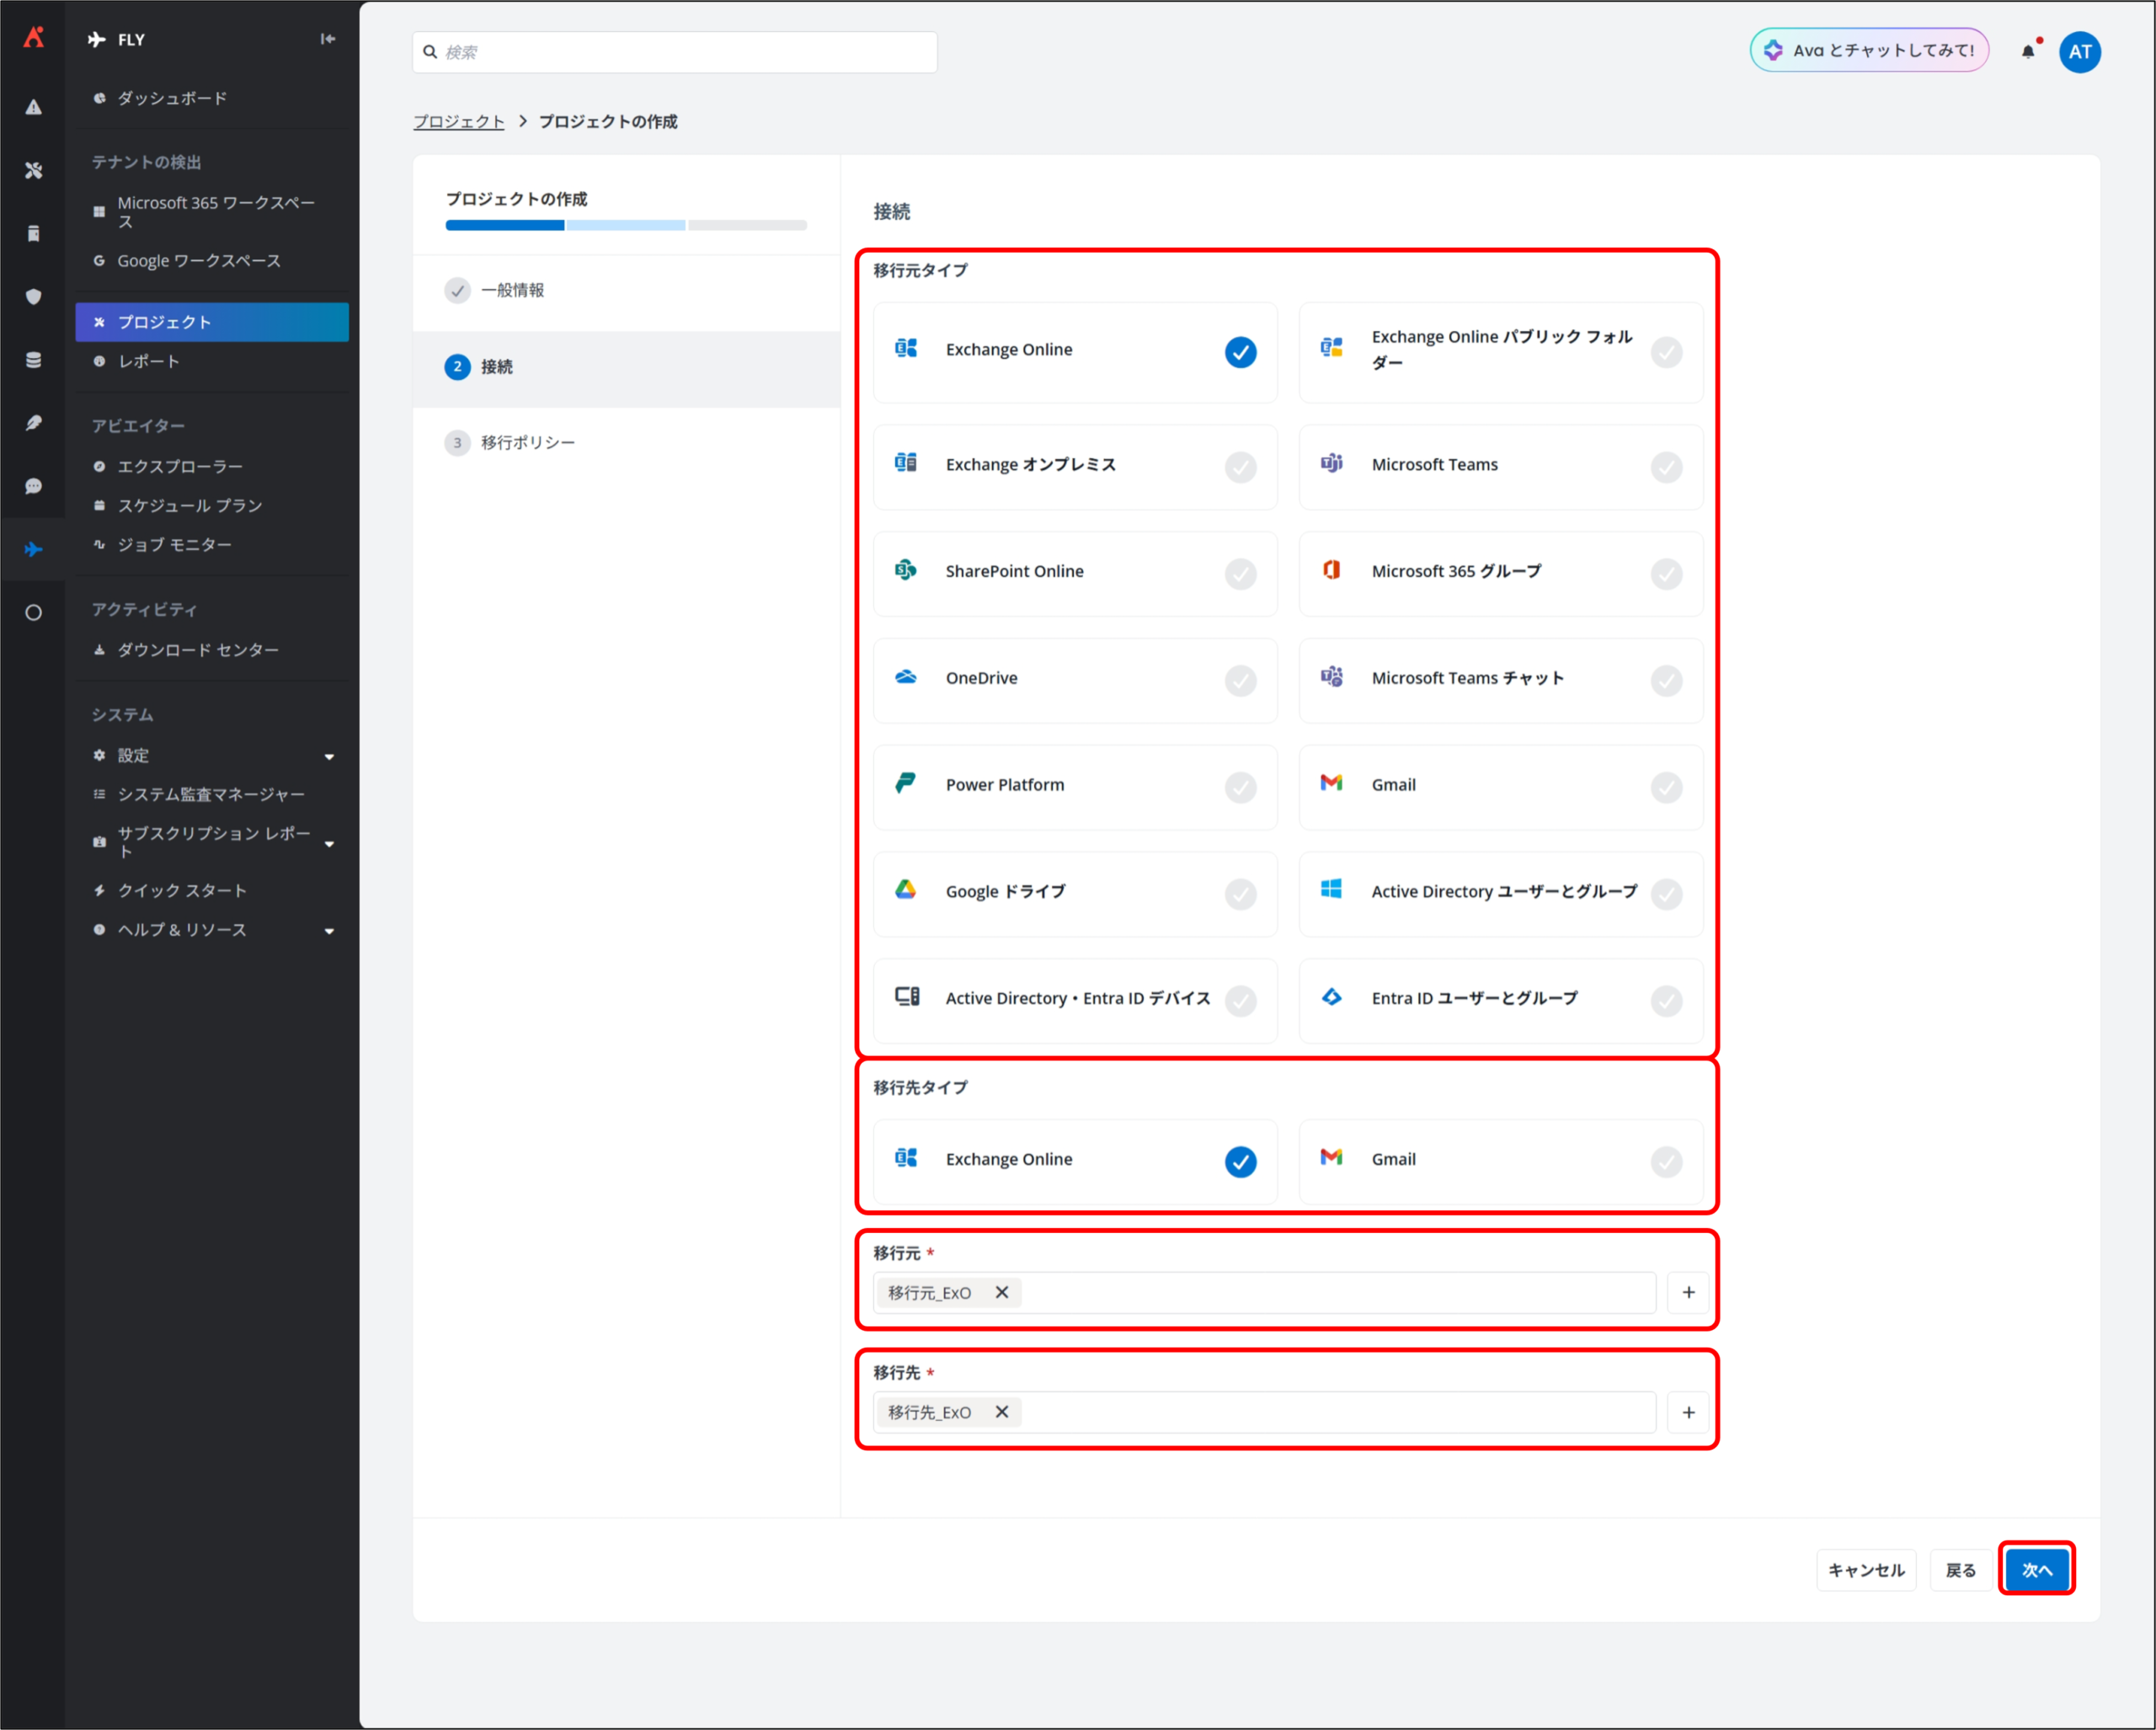Viewport: 2156px width, 1730px height.
Task: Click the warning triangle icon in left rail
Action: coord(34,107)
